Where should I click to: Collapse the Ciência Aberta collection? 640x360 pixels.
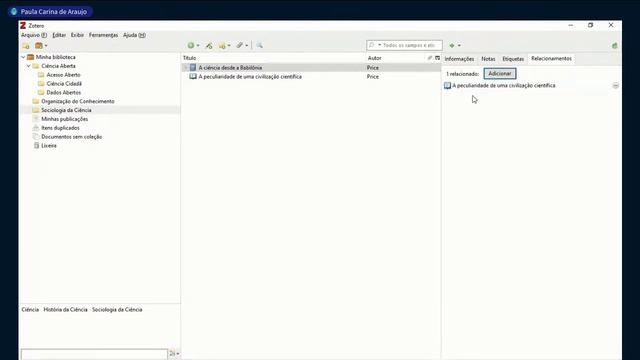pos(29,66)
